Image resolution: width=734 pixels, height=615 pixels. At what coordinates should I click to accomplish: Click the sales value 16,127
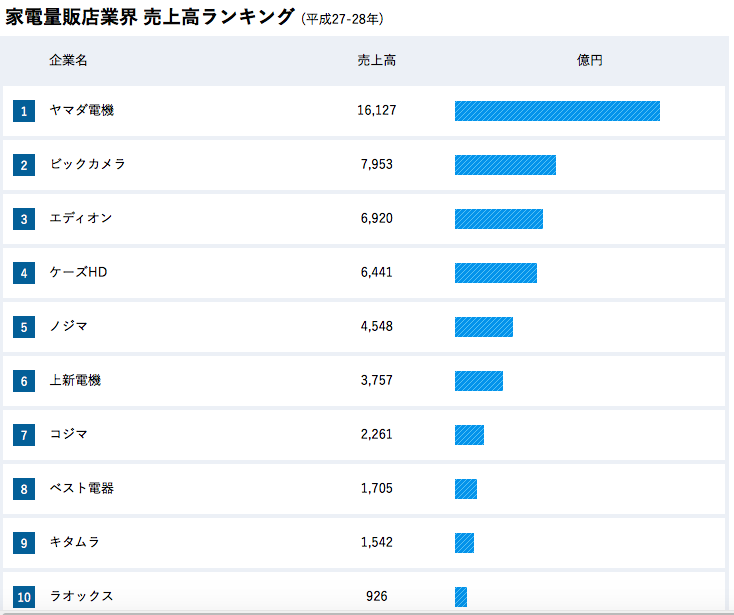point(376,110)
